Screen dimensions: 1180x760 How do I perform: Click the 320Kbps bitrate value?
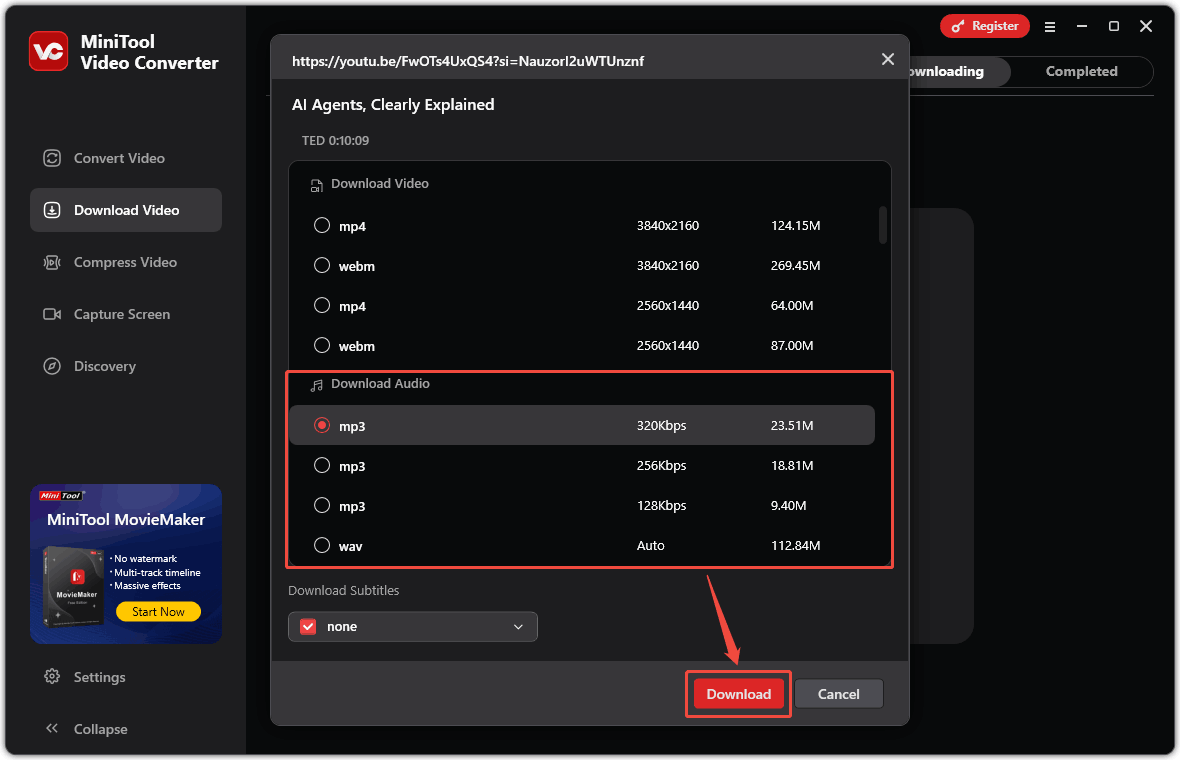pyautogui.click(x=661, y=425)
